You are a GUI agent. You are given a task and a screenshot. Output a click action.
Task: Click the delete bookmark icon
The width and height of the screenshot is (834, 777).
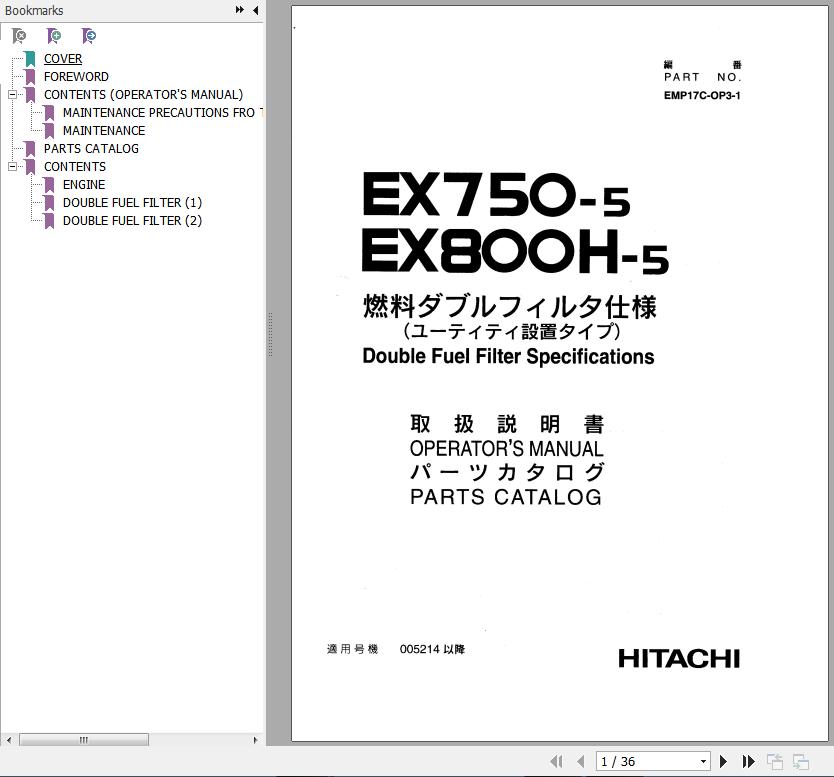pos(19,36)
